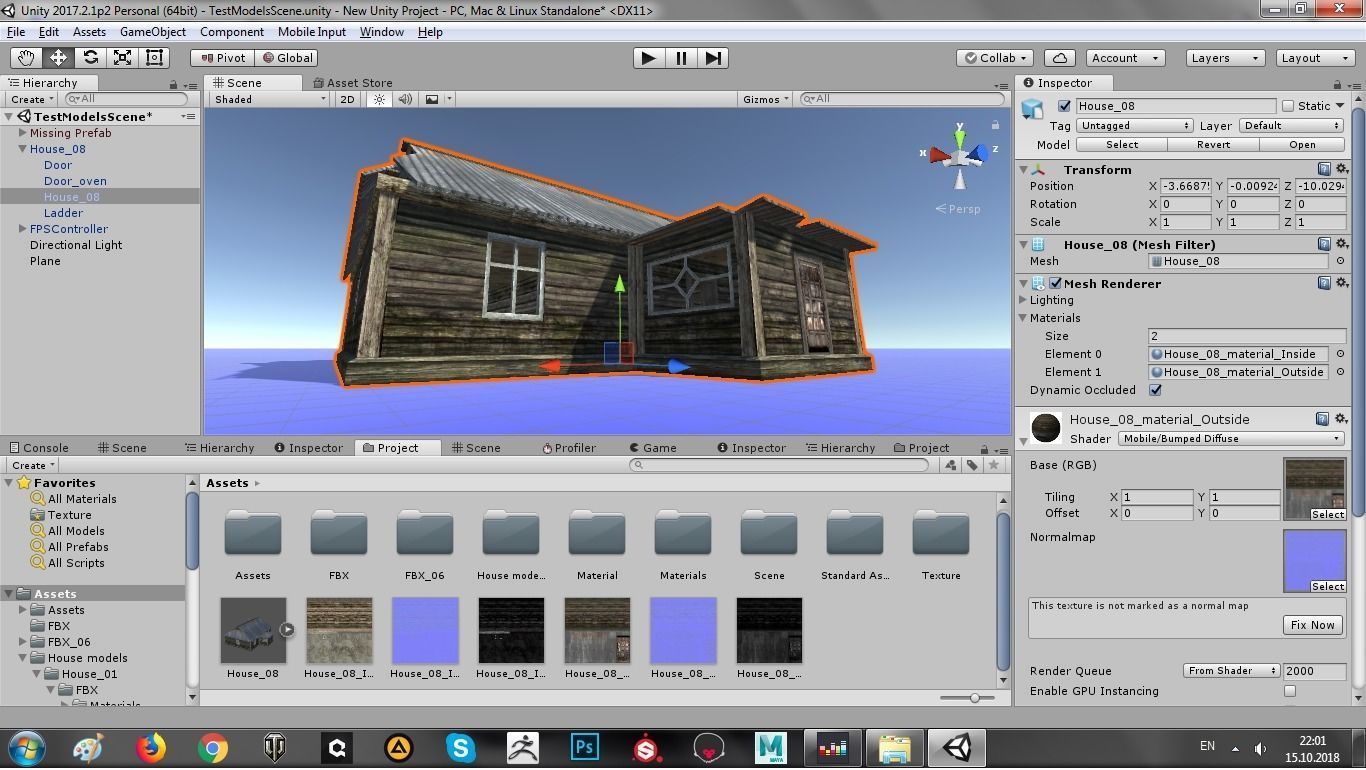The height and width of the screenshot is (770, 1366).
Task: Select Base RGB texture button
Action: pyautogui.click(x=1327, y=514)
